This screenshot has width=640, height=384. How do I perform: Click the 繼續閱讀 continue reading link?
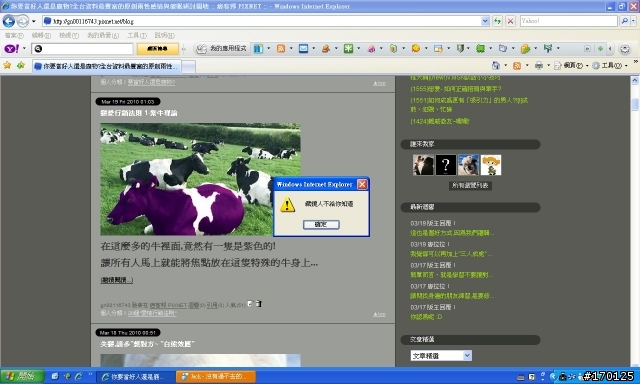(x=117, y=280)
